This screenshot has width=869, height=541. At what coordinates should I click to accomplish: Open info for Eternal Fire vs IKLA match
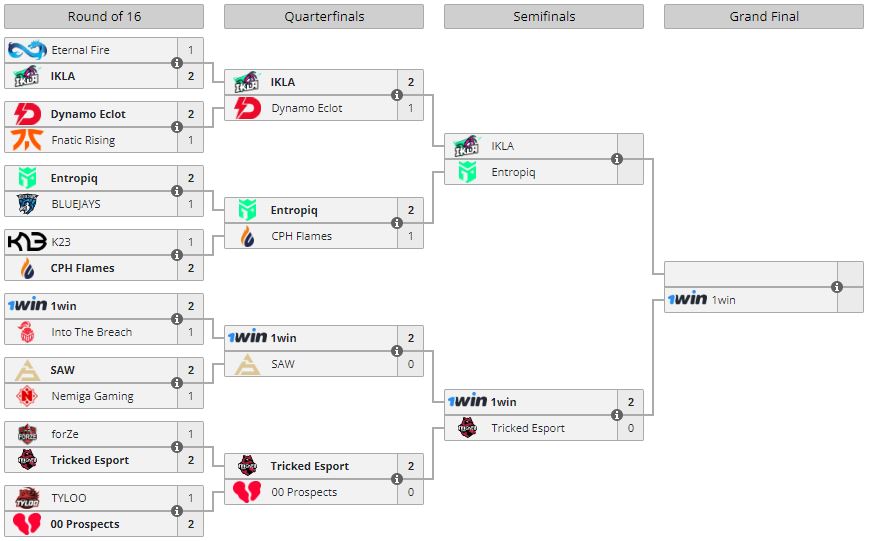177,63
